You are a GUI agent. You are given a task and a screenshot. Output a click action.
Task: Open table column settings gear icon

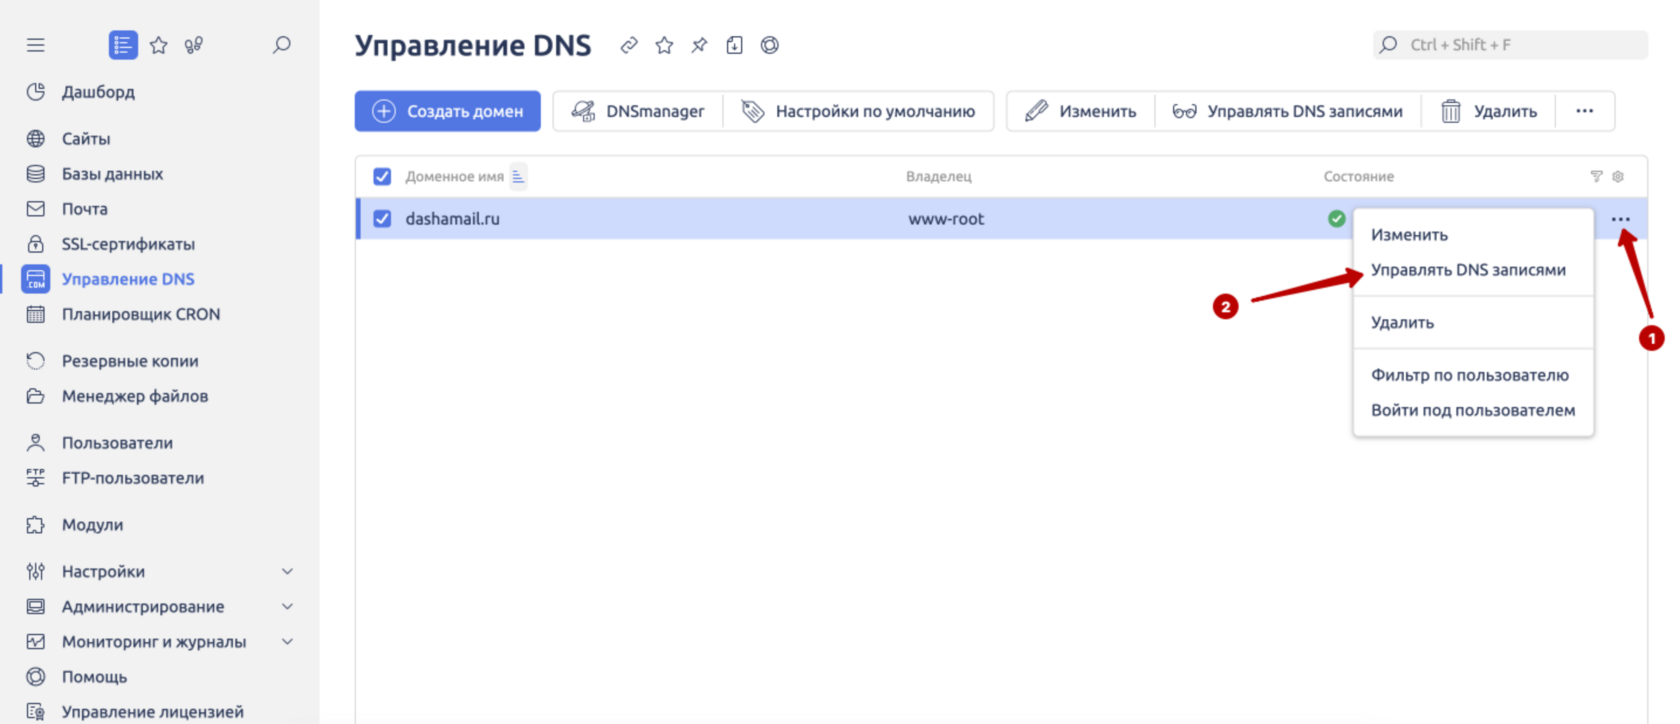(x=1618, y=176)
